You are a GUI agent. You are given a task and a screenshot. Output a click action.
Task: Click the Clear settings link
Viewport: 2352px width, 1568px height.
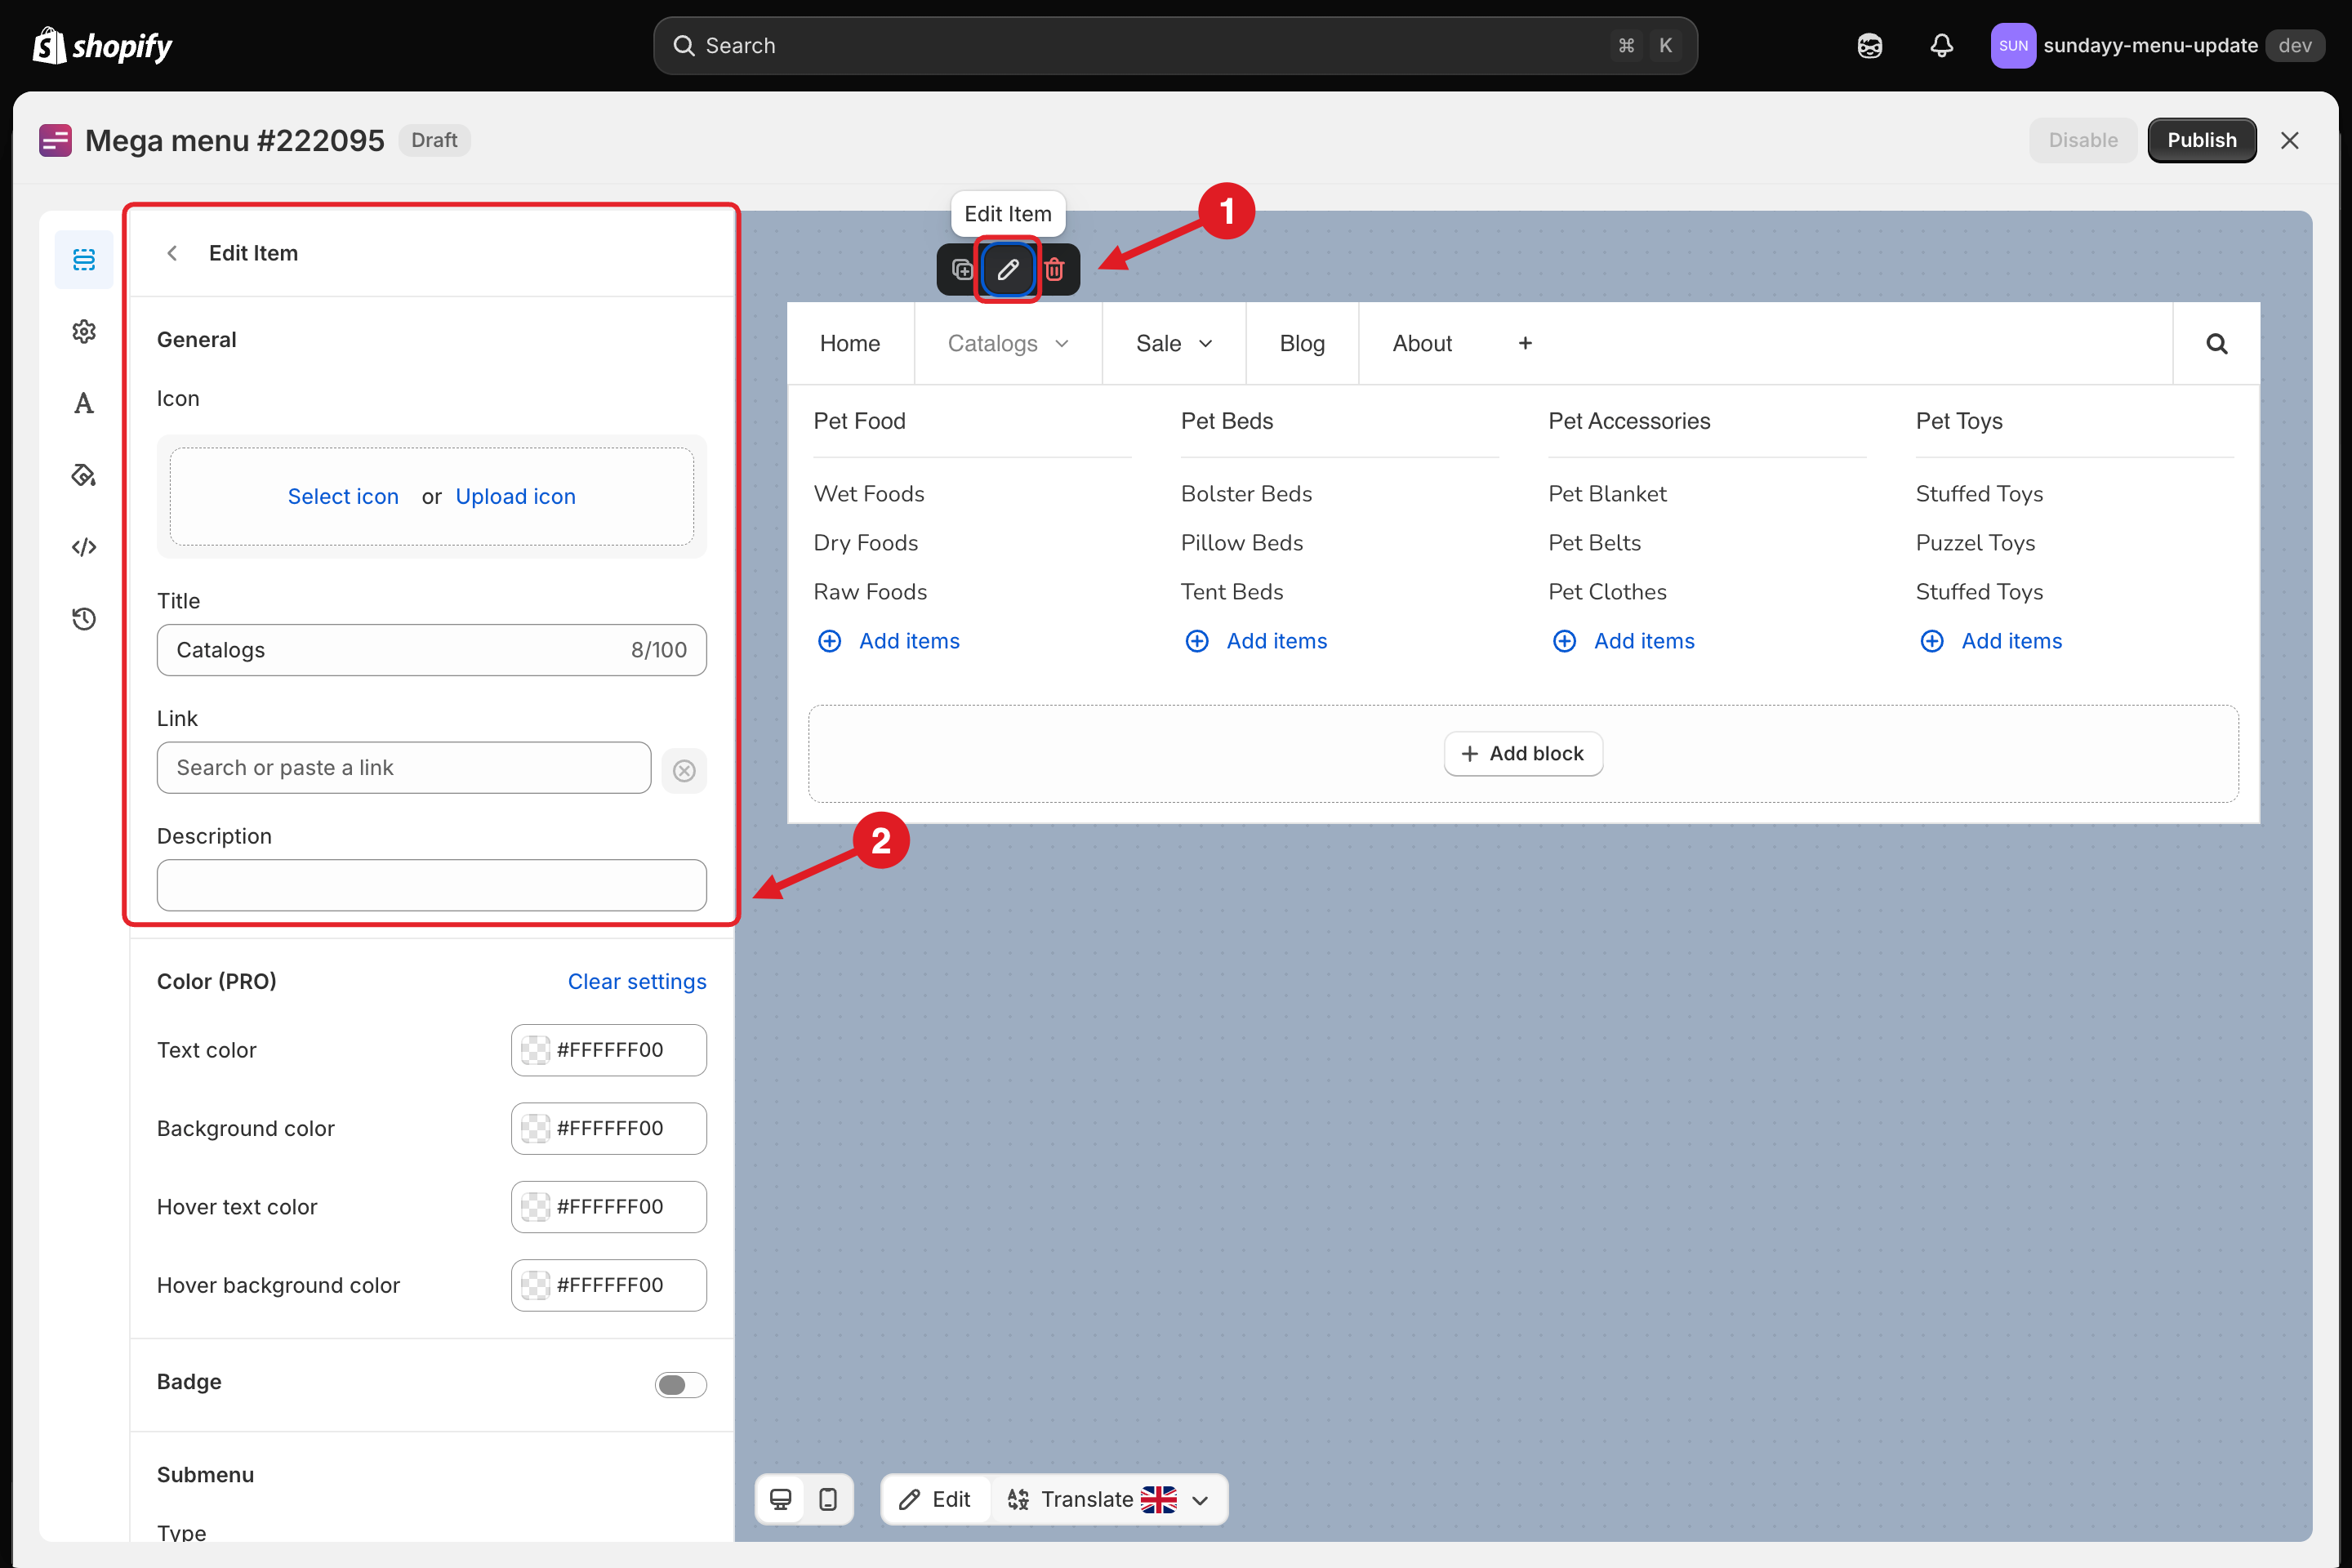tap(637, 981)
